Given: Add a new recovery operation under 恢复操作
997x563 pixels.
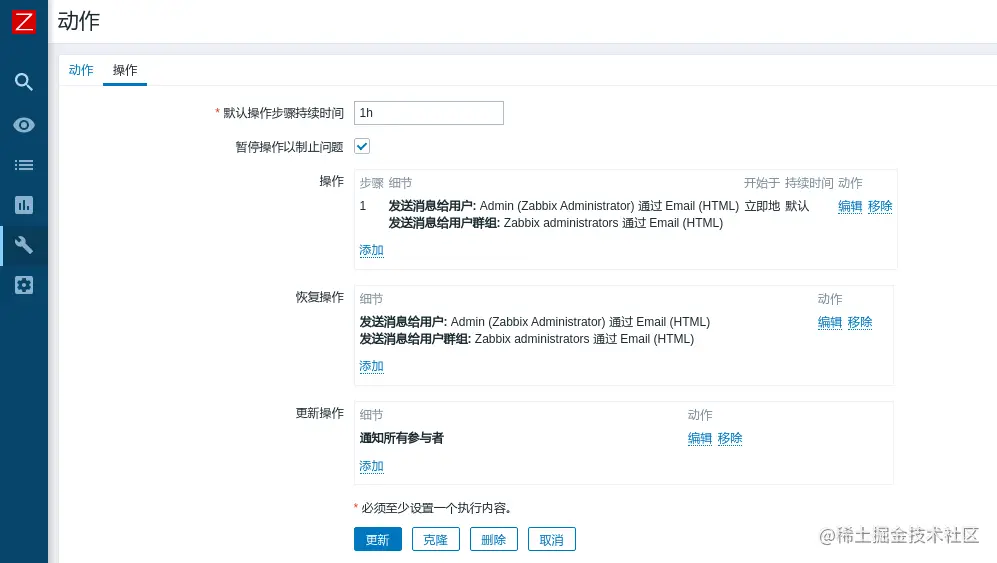Looking at the screenshot, I should (x=371, y=366).
